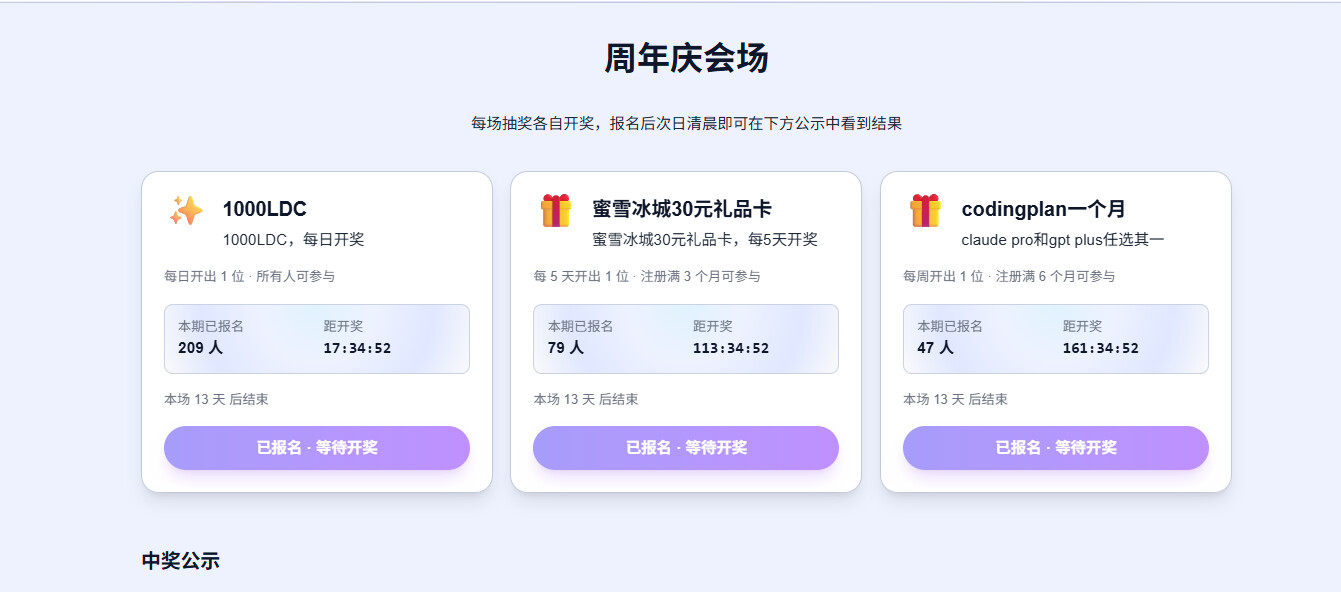Screen dimensions: 1341x592
Task: Click the 47 人 registered count
Action: pyautogui.click(x=935, y=348)
